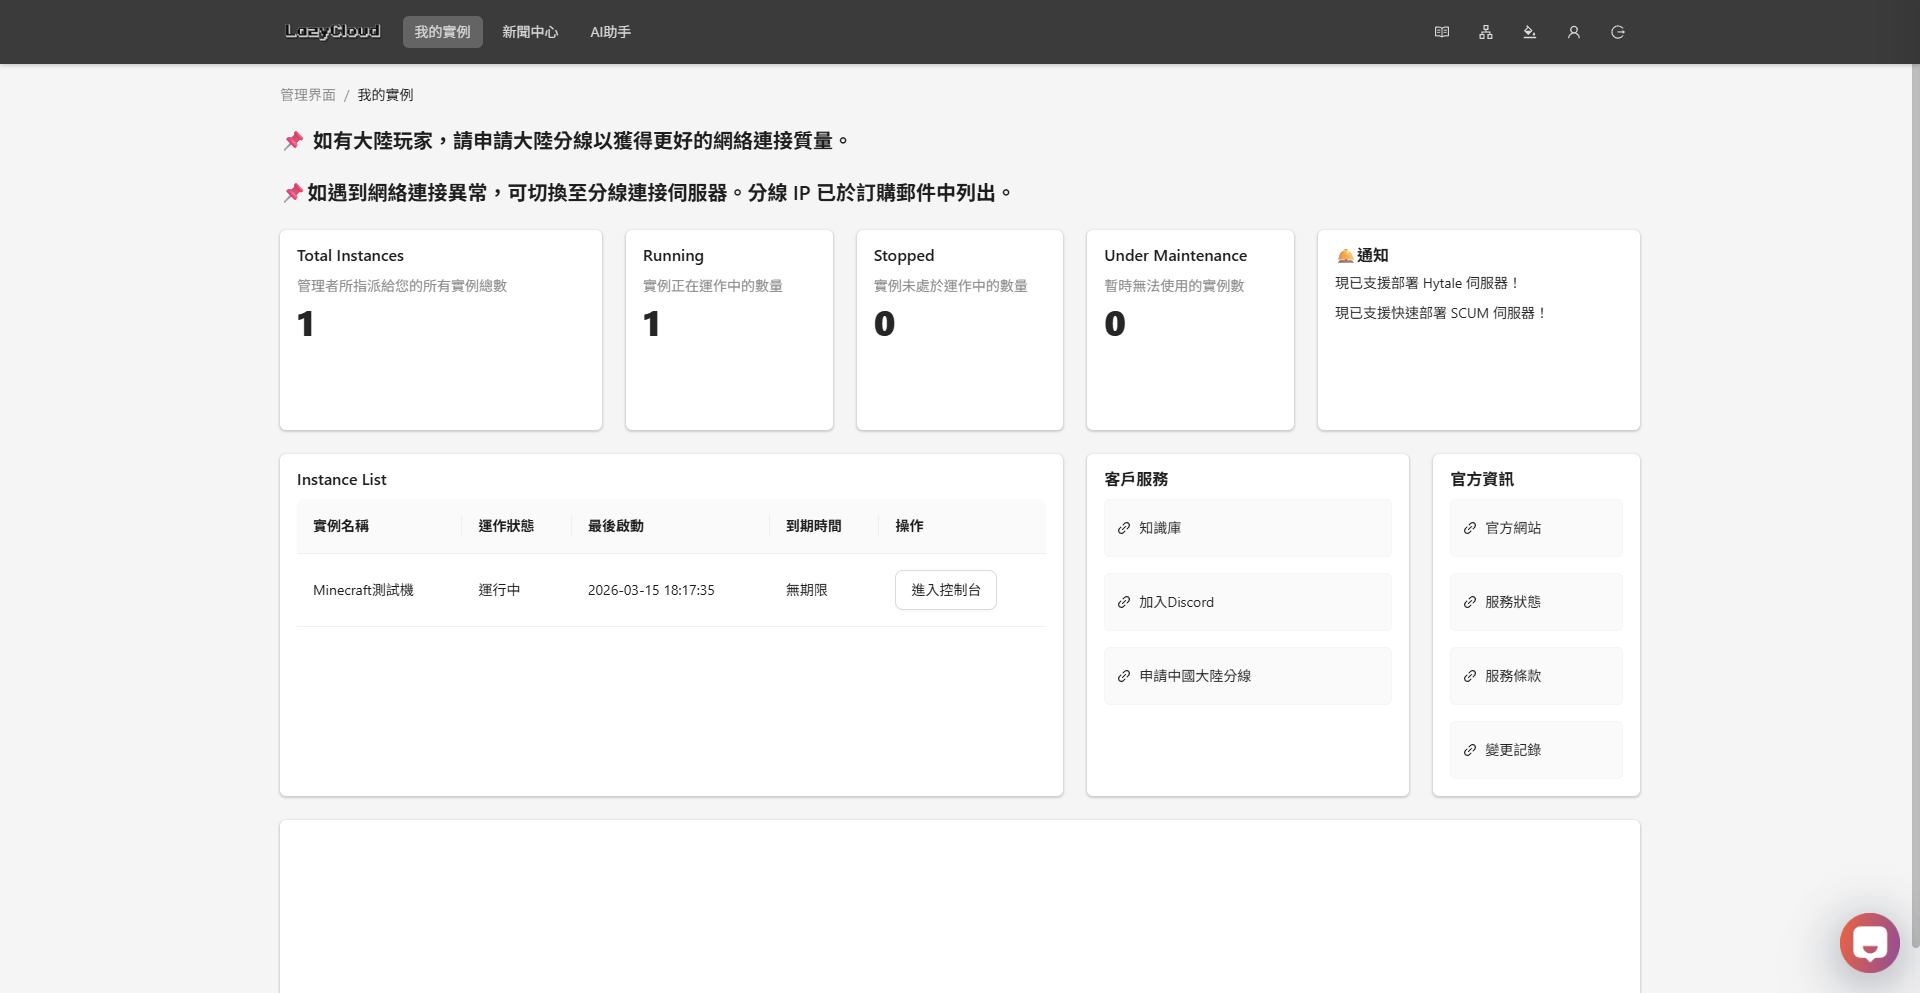This screenshot has height=993, width=1920.
Task: Click the paint bucket theme icon
Action: (x=1529, y=32)
